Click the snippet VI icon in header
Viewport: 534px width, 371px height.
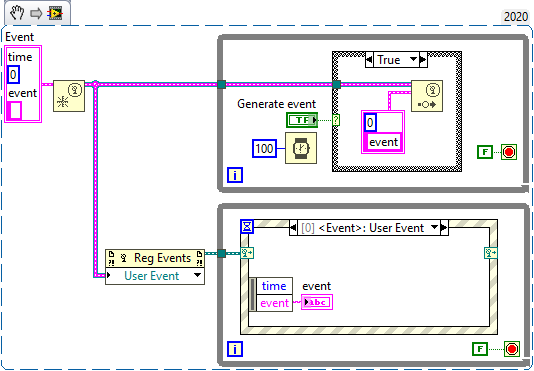pyautogui.click(x=56, y=13)
